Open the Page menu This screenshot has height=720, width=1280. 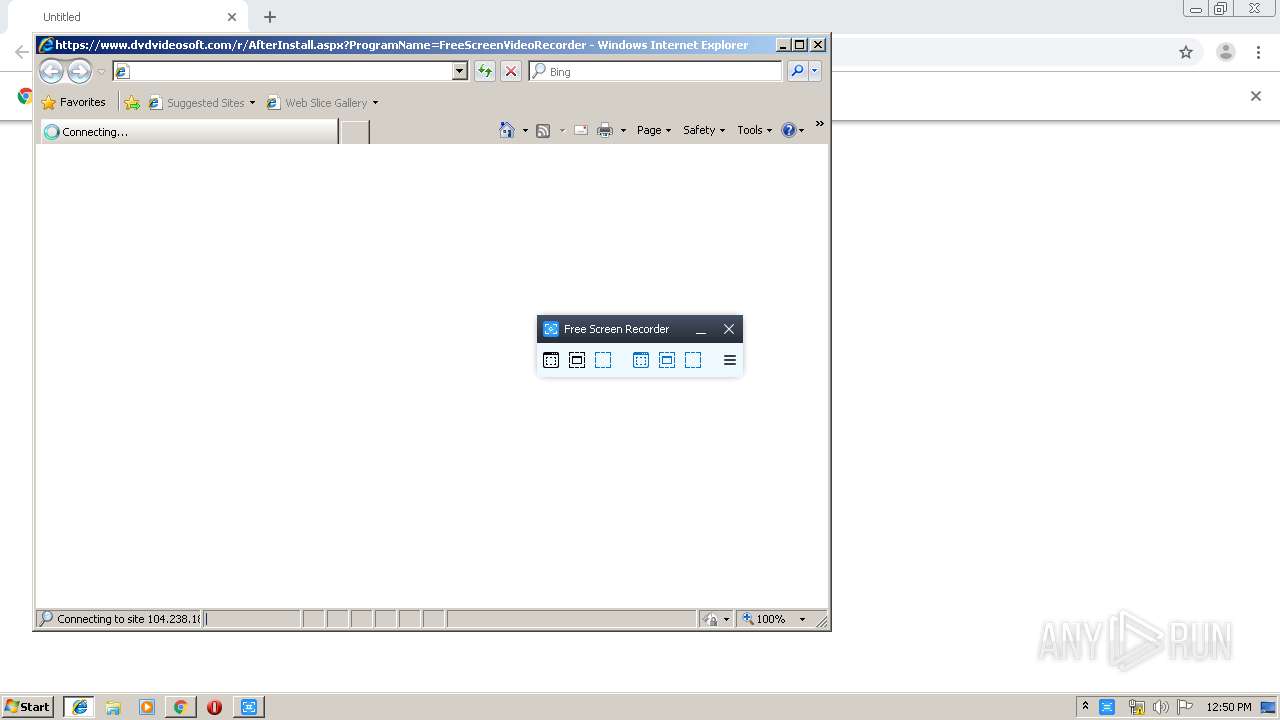(654, 130)
